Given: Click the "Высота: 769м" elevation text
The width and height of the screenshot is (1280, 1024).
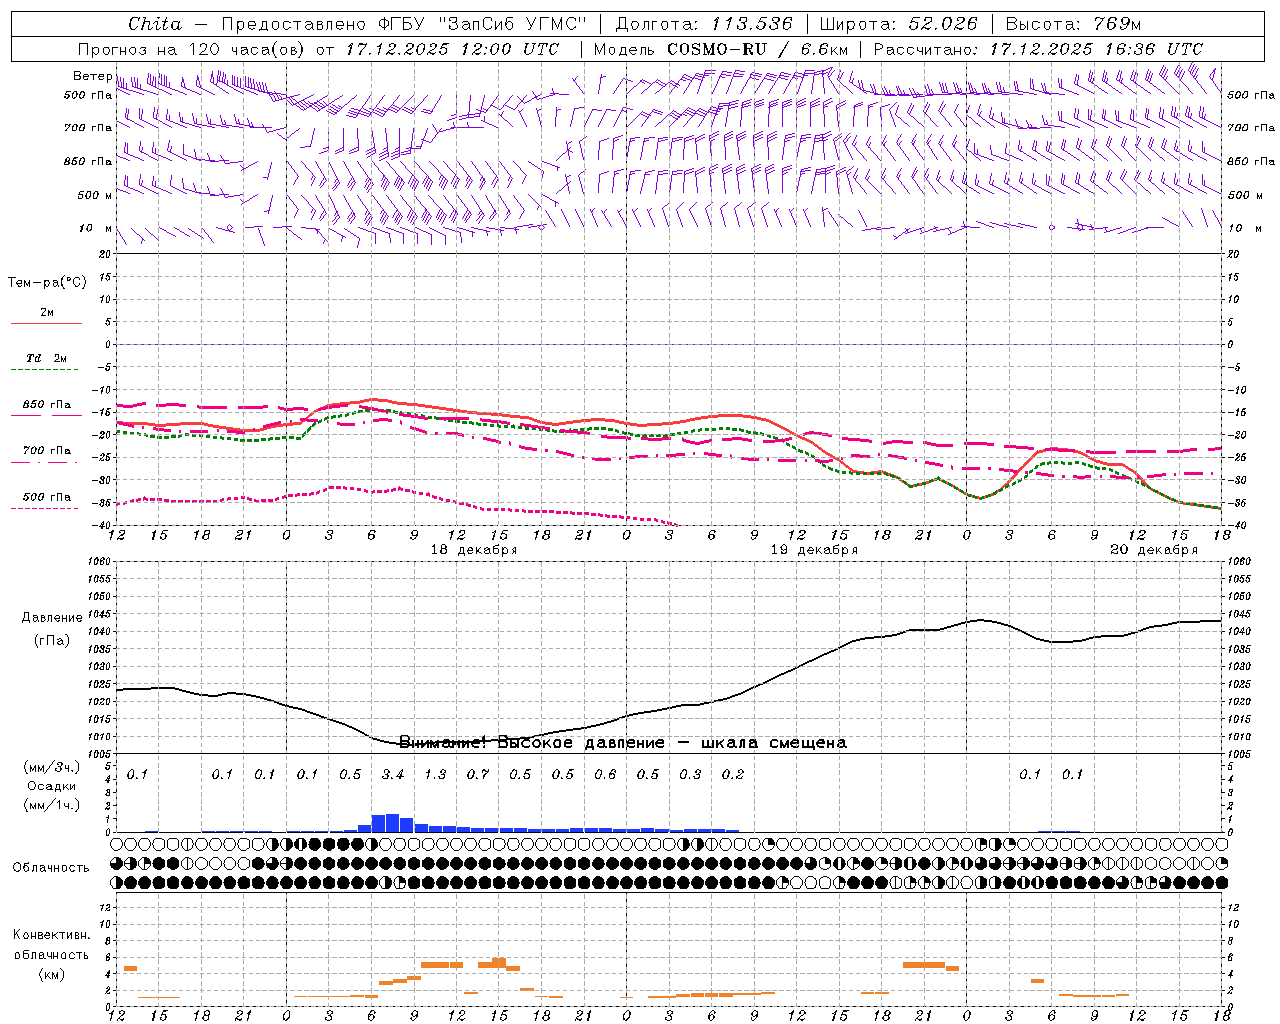Looking at the screenshot, I should pos(1073,23).
